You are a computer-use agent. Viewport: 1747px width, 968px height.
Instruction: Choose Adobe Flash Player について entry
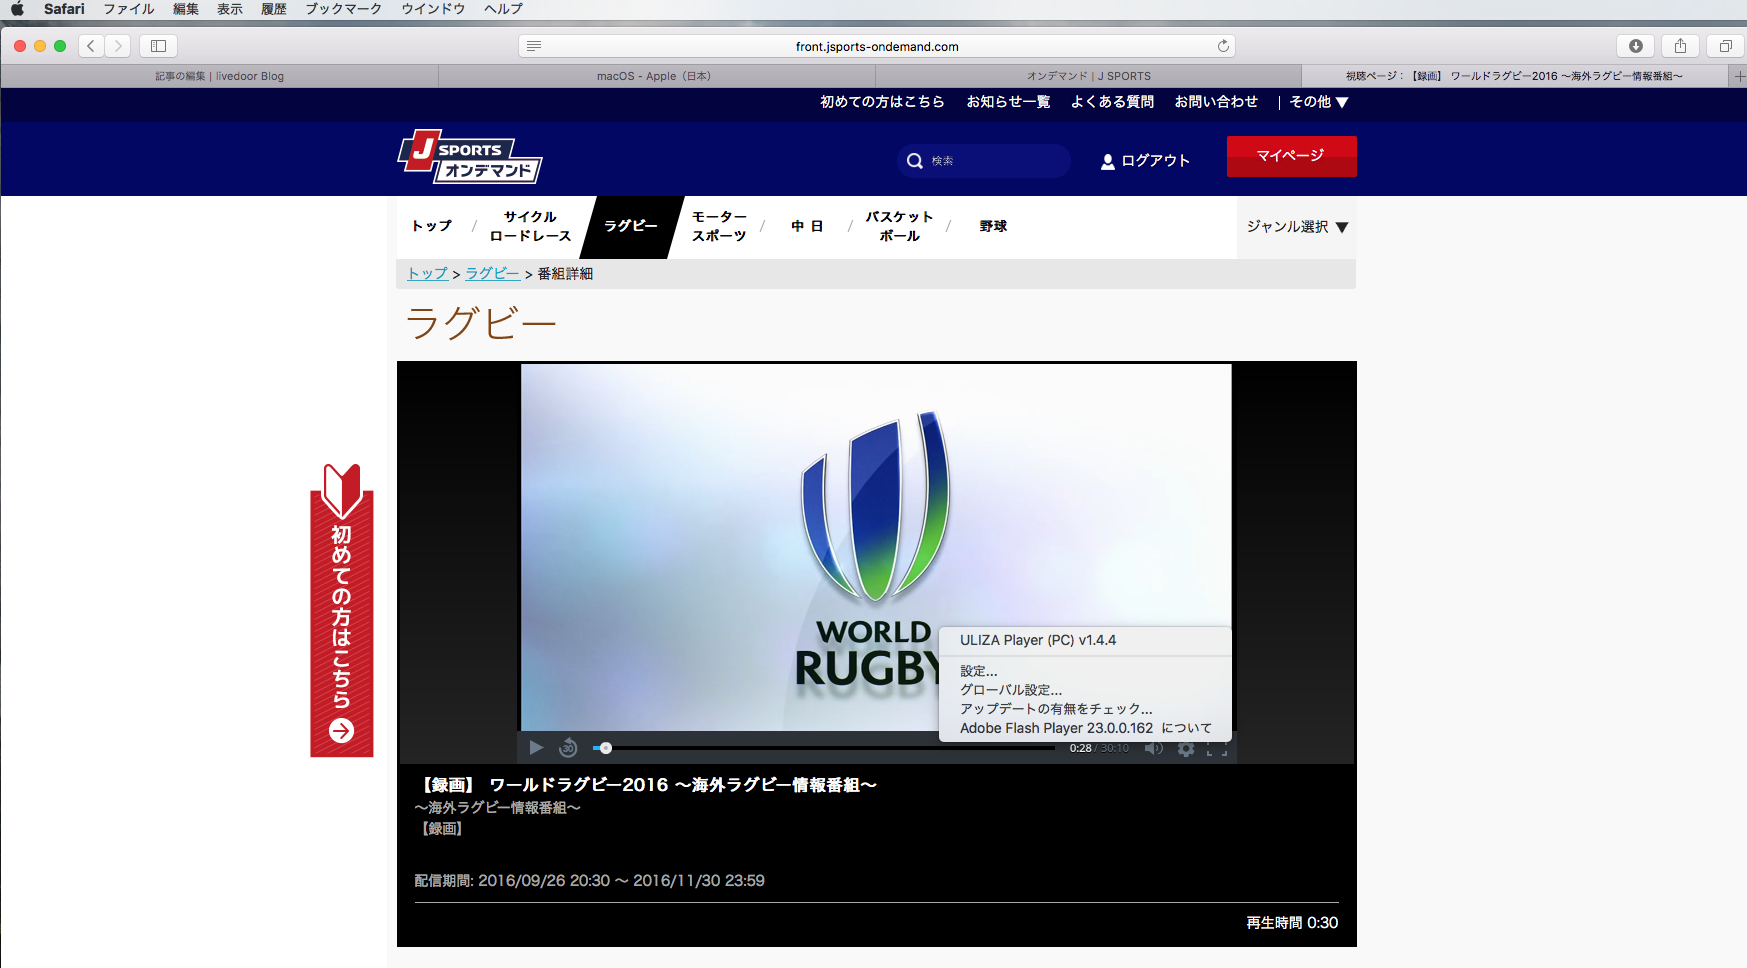coord(1085,728)
